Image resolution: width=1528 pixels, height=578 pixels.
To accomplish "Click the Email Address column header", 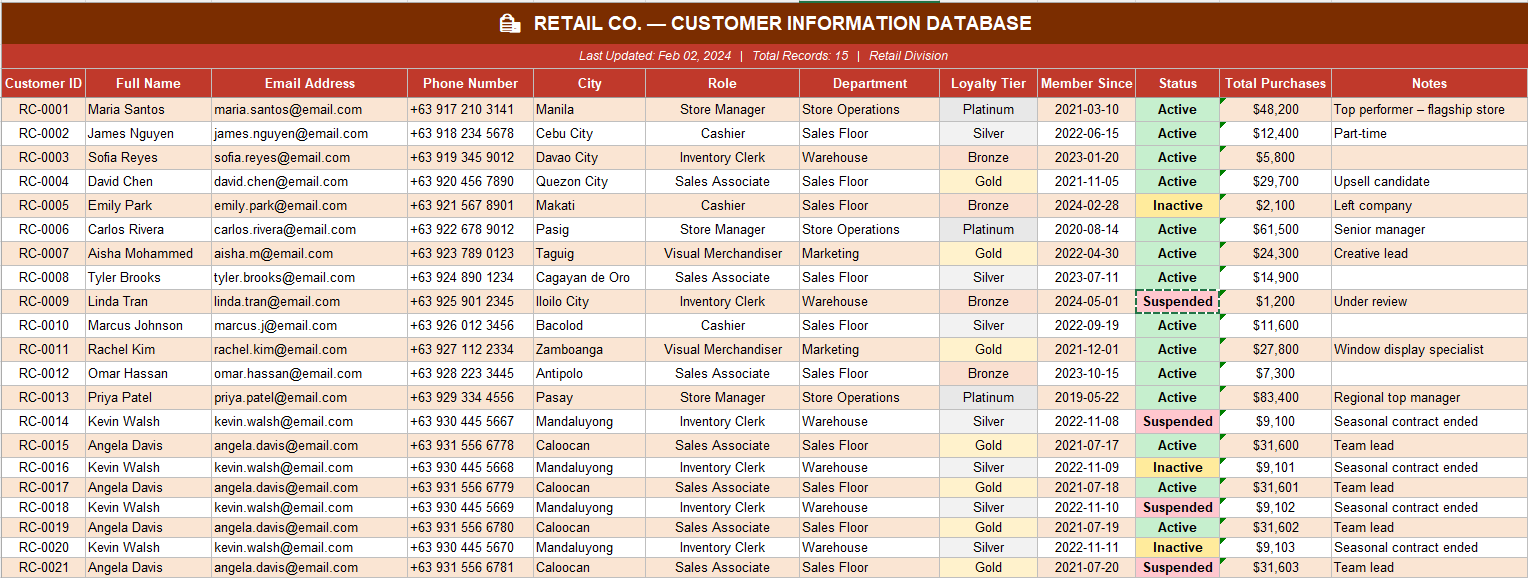I will (309, 83).
